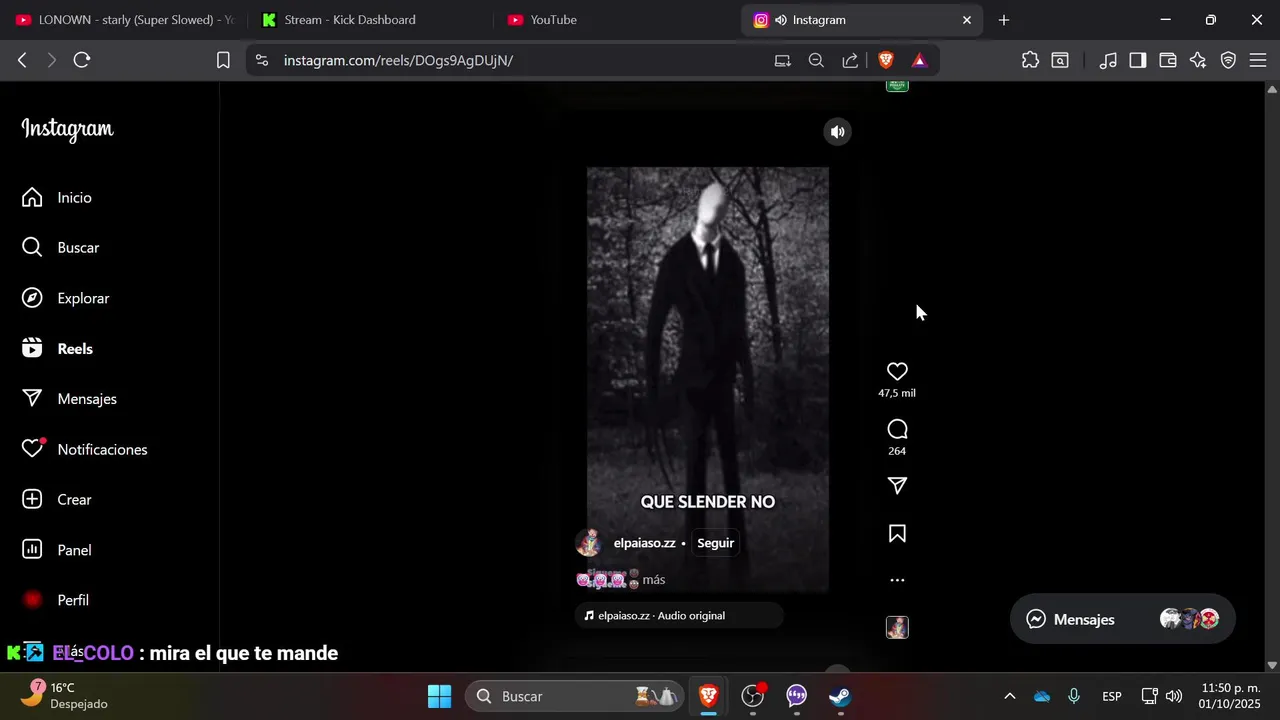The height and width of the screenshot is (720, 1280).
Task: Save the reel with bookmark icon
Action: (x=897, y=534)
